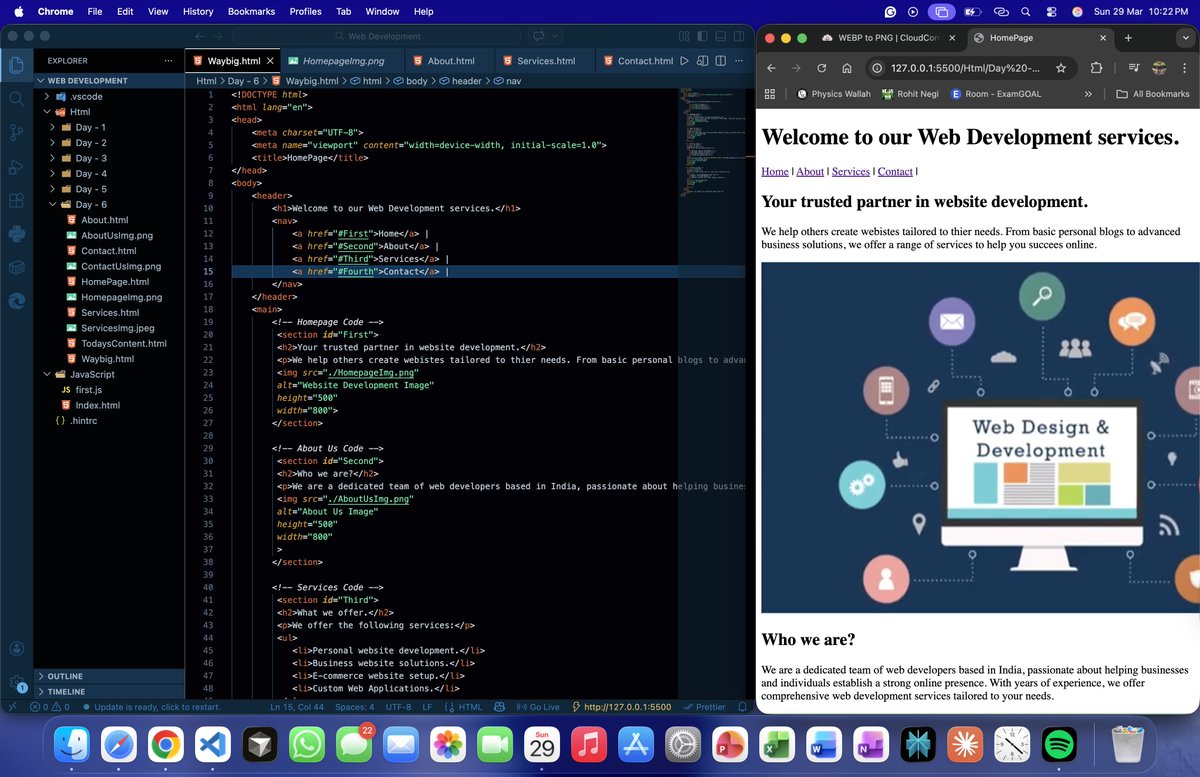The image size is (1200, 777).
Task: Click the Home link on the web page
Action: tap(775, 171)
